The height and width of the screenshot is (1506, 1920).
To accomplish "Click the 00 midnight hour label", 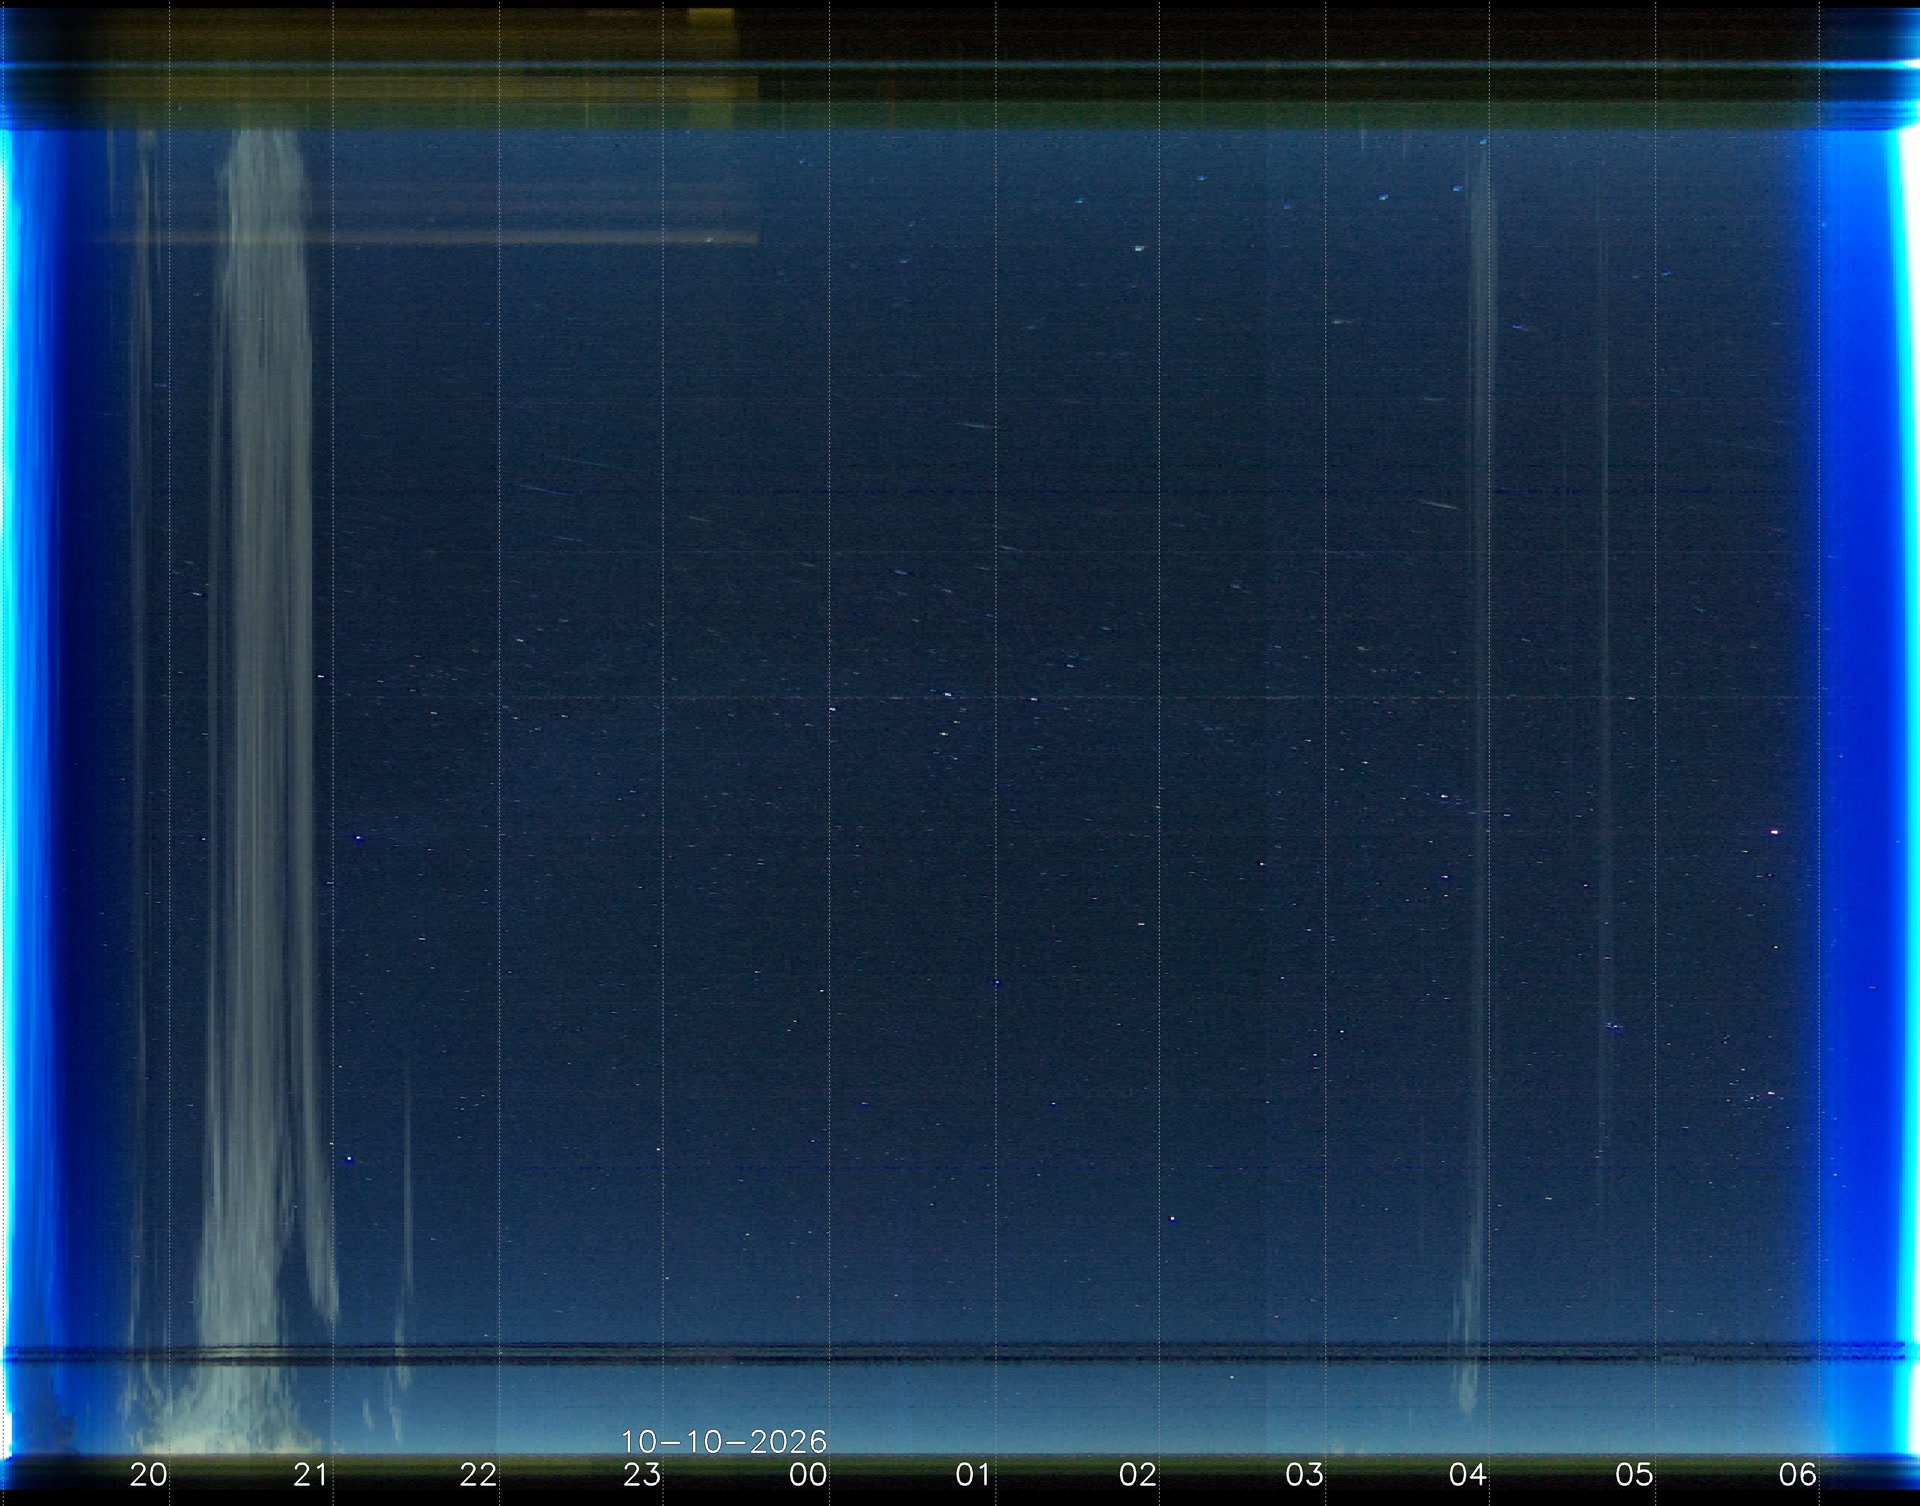I will click(808, 1474).
